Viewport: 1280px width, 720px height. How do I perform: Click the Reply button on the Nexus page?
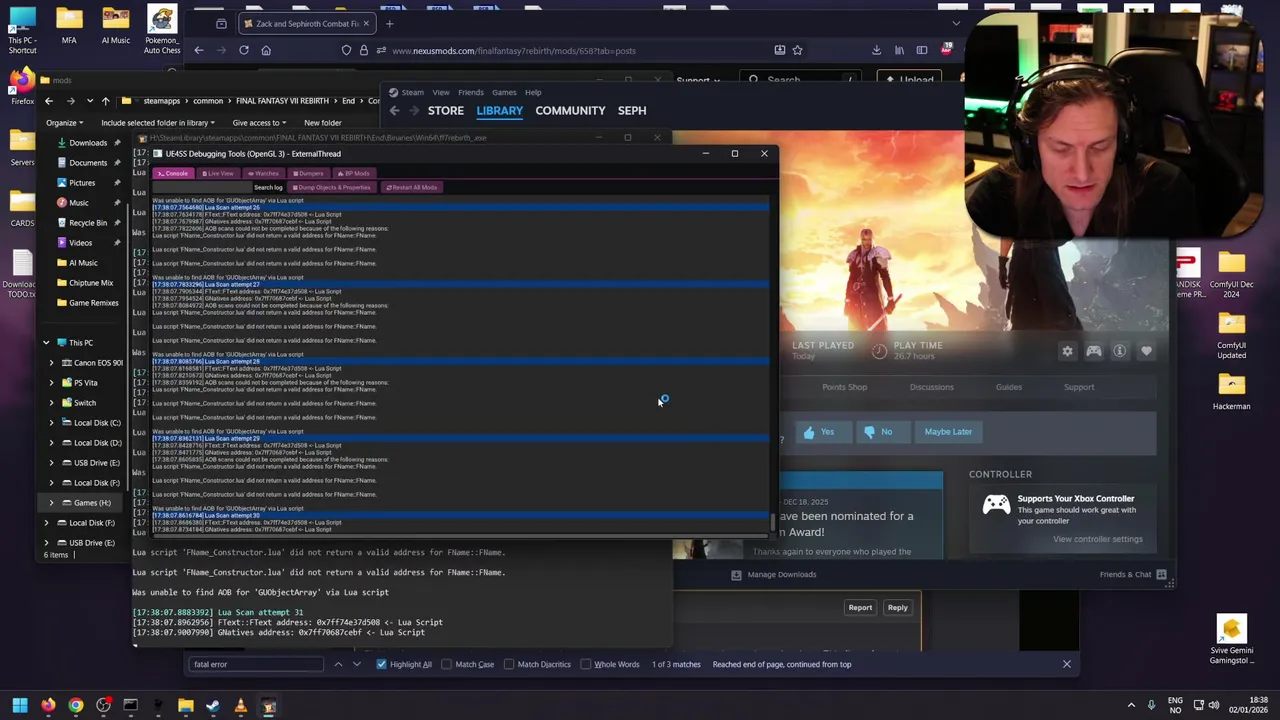[898, 608]
